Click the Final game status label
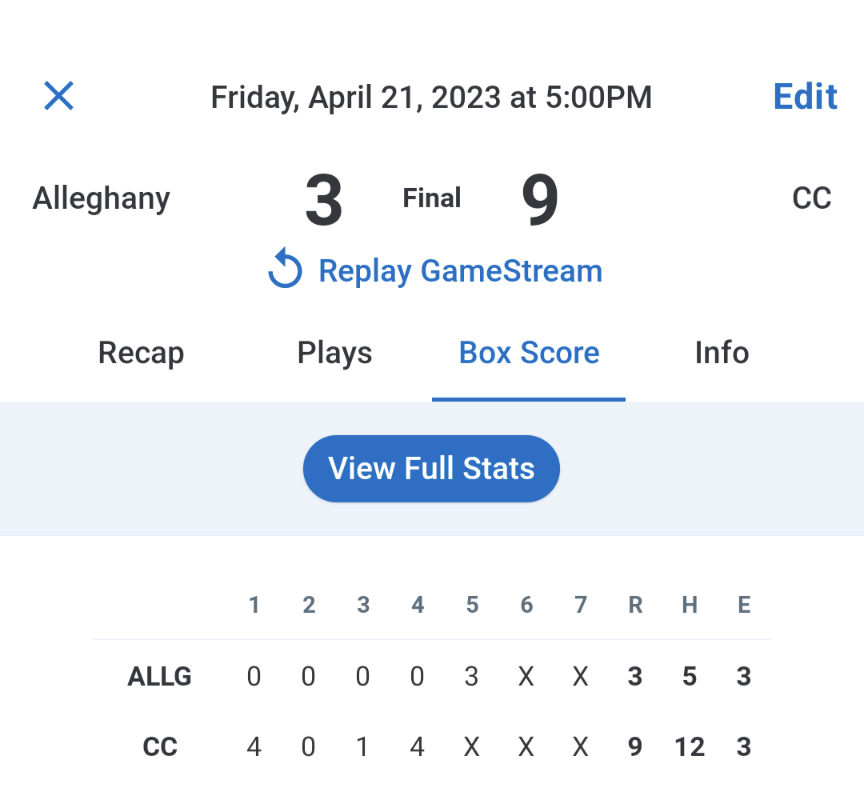864x804 pixels. (432, 198)
